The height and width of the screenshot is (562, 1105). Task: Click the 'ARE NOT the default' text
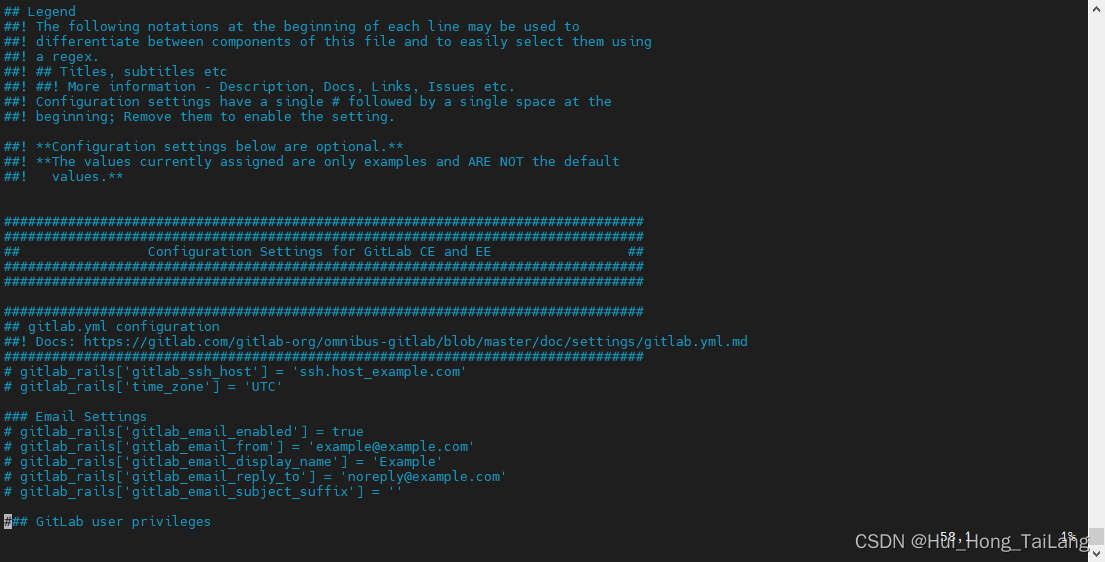pyautogui.click(x=543, y=161)
